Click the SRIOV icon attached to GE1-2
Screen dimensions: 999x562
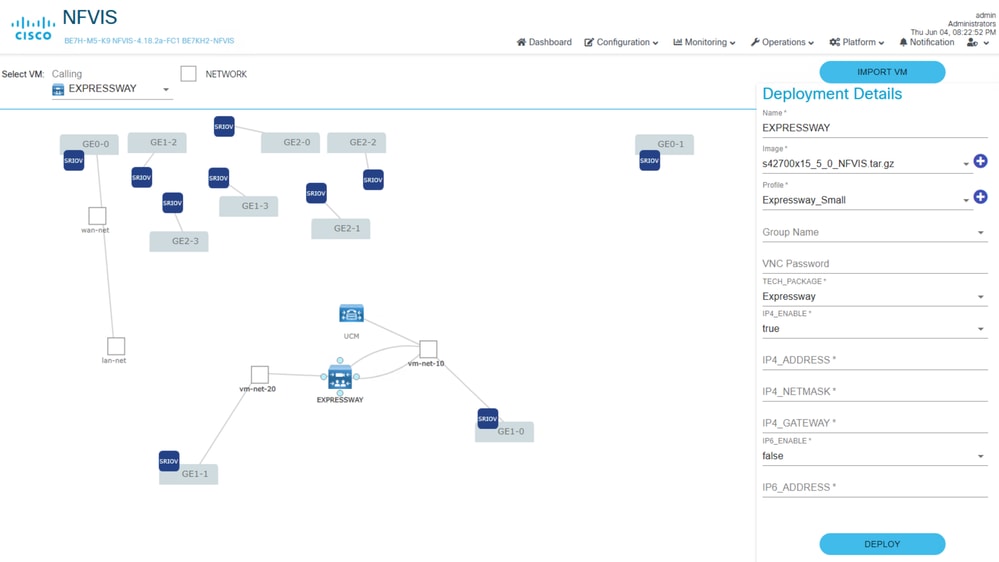coord(141,177)
